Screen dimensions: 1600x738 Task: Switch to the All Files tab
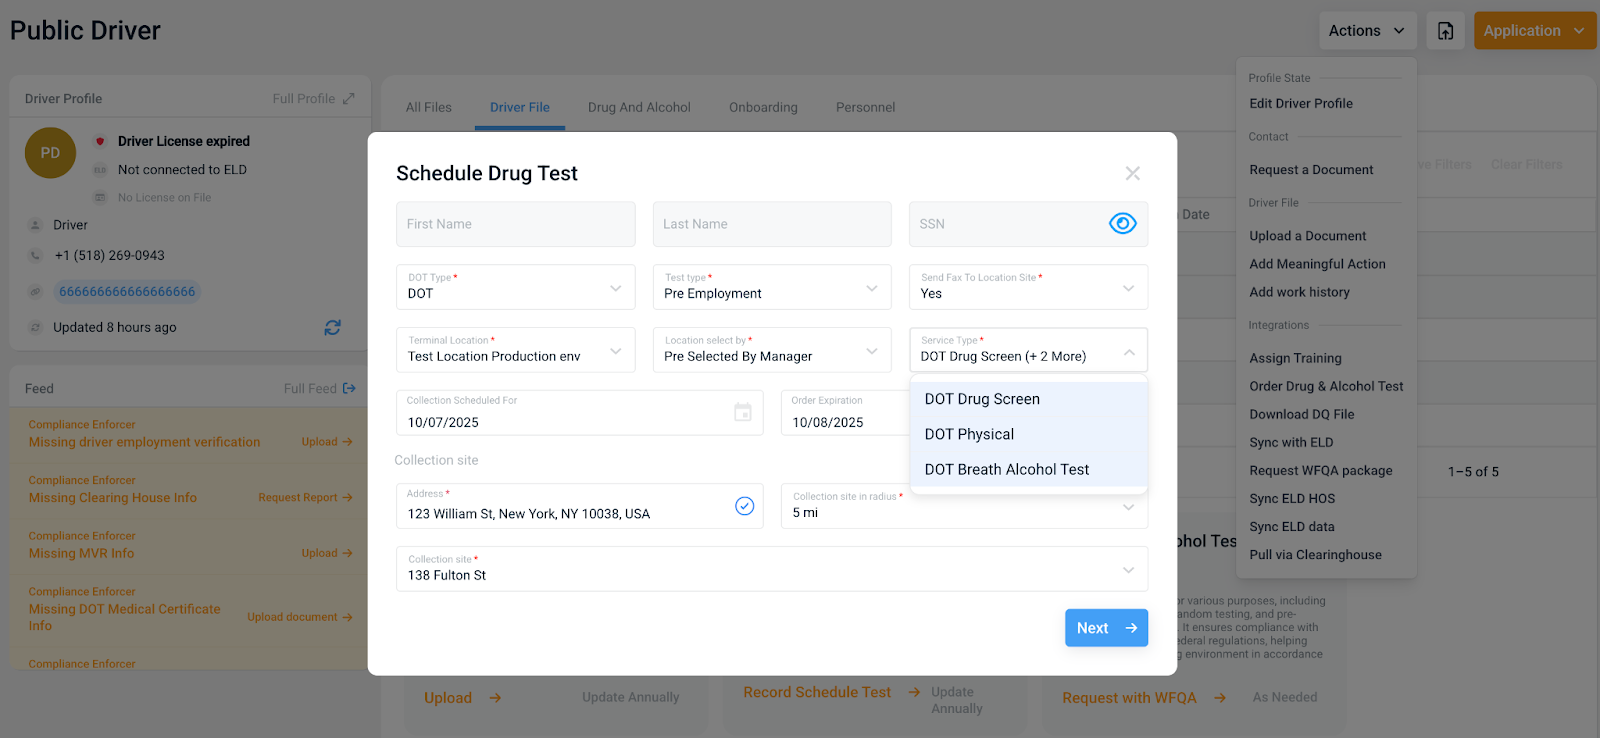(429, 107)
